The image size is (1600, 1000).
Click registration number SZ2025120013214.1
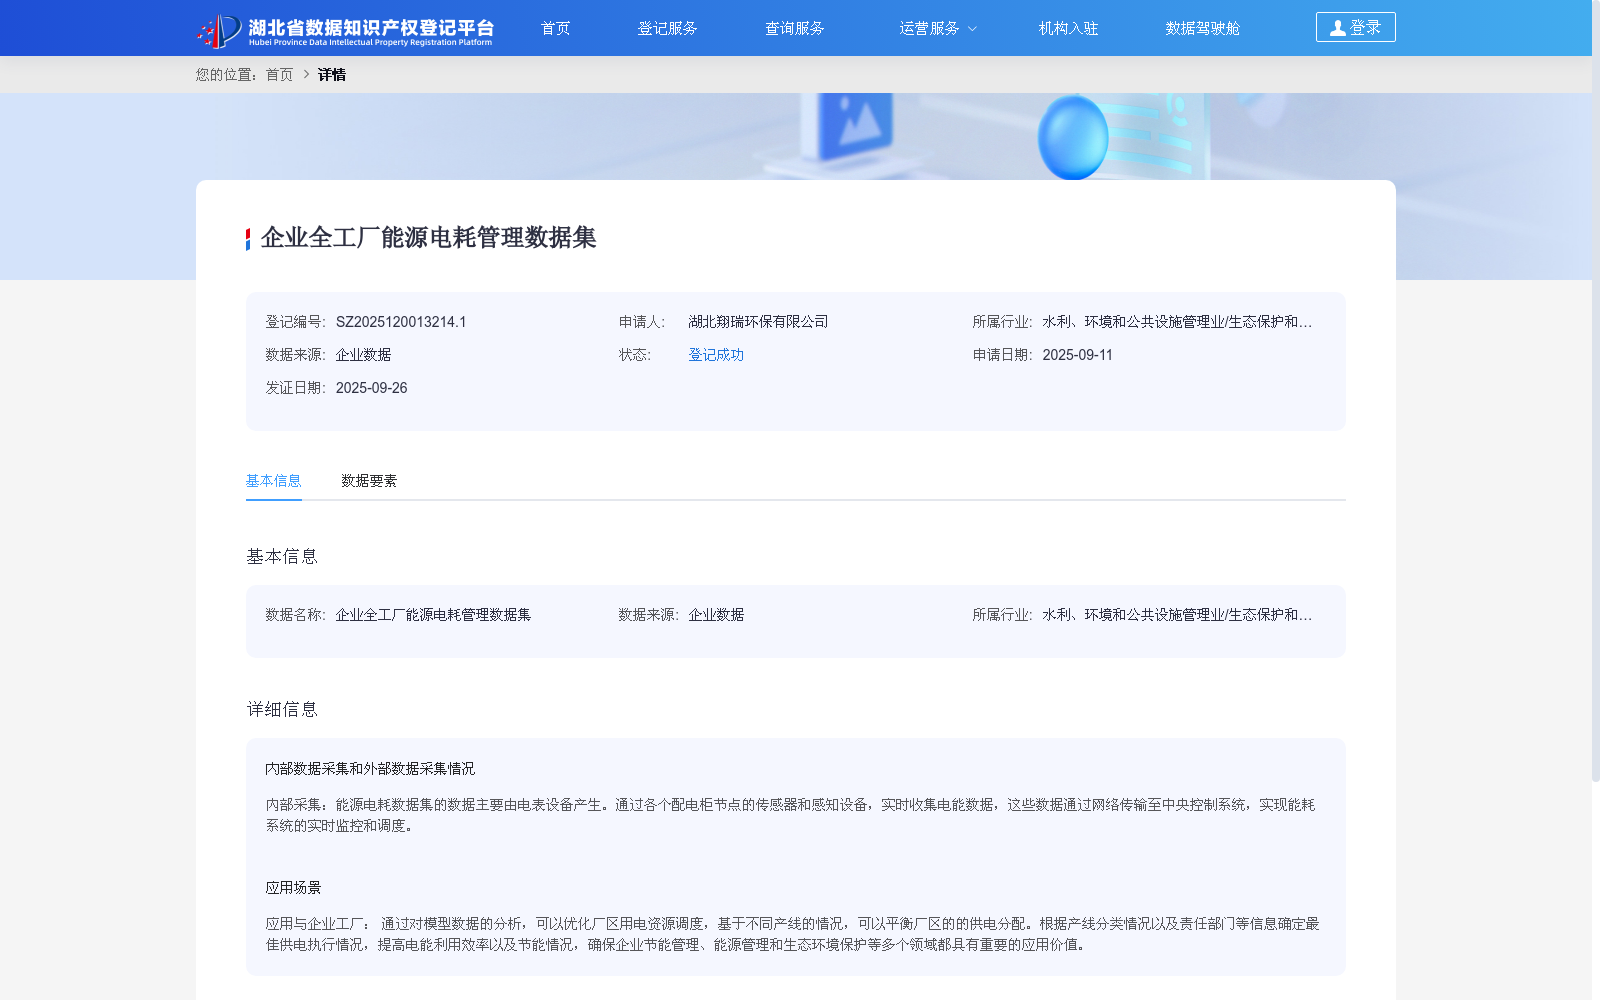401,322
